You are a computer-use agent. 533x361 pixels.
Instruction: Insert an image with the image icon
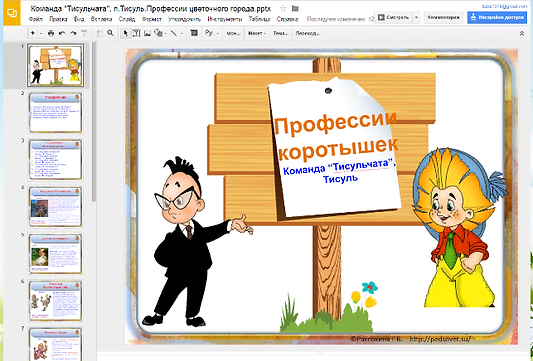(x=147, y=33)
